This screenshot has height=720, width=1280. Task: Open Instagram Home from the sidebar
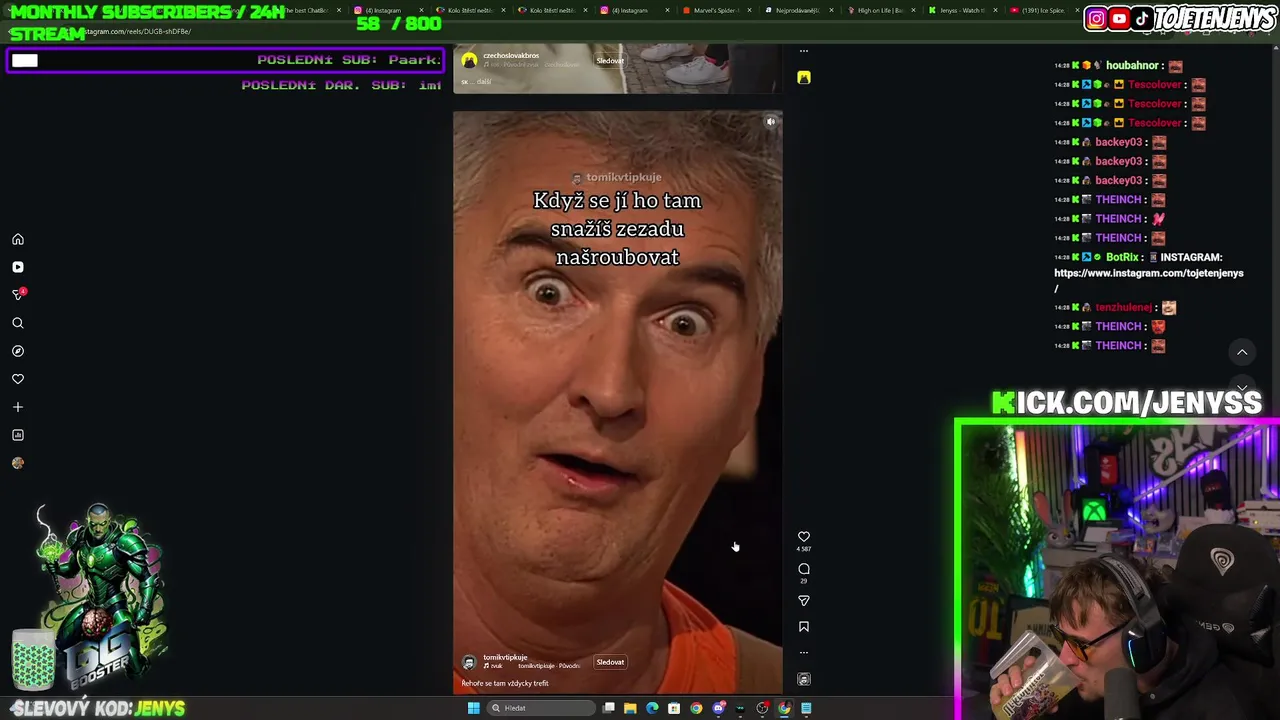[18, 240]
